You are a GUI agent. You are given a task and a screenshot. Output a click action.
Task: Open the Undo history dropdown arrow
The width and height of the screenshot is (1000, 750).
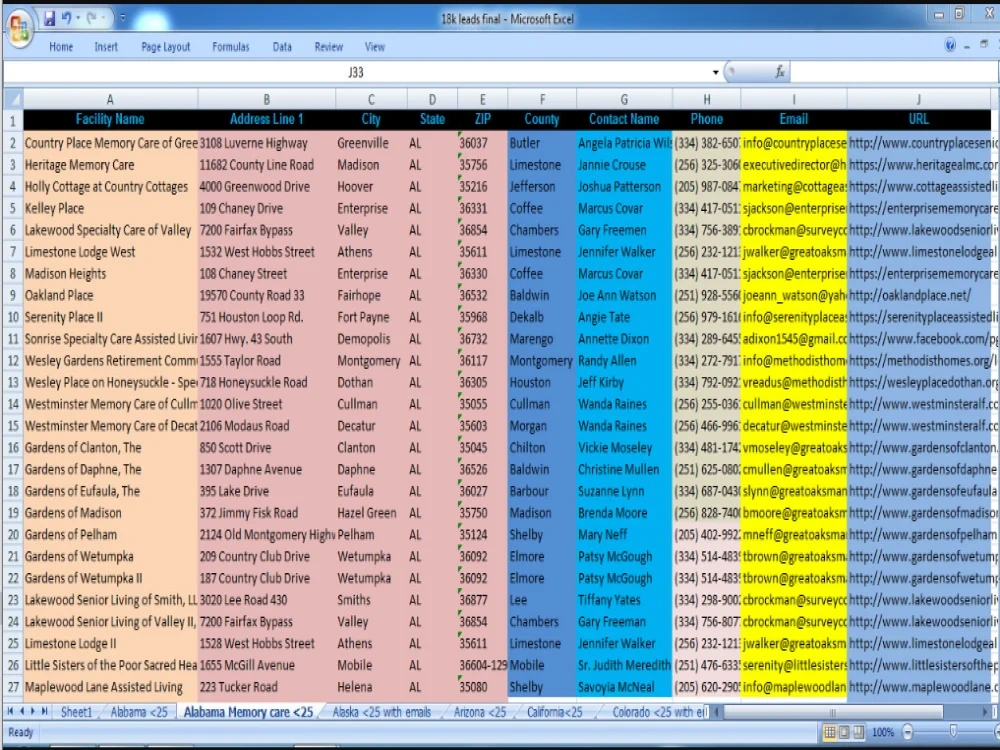tap(78, 18)
